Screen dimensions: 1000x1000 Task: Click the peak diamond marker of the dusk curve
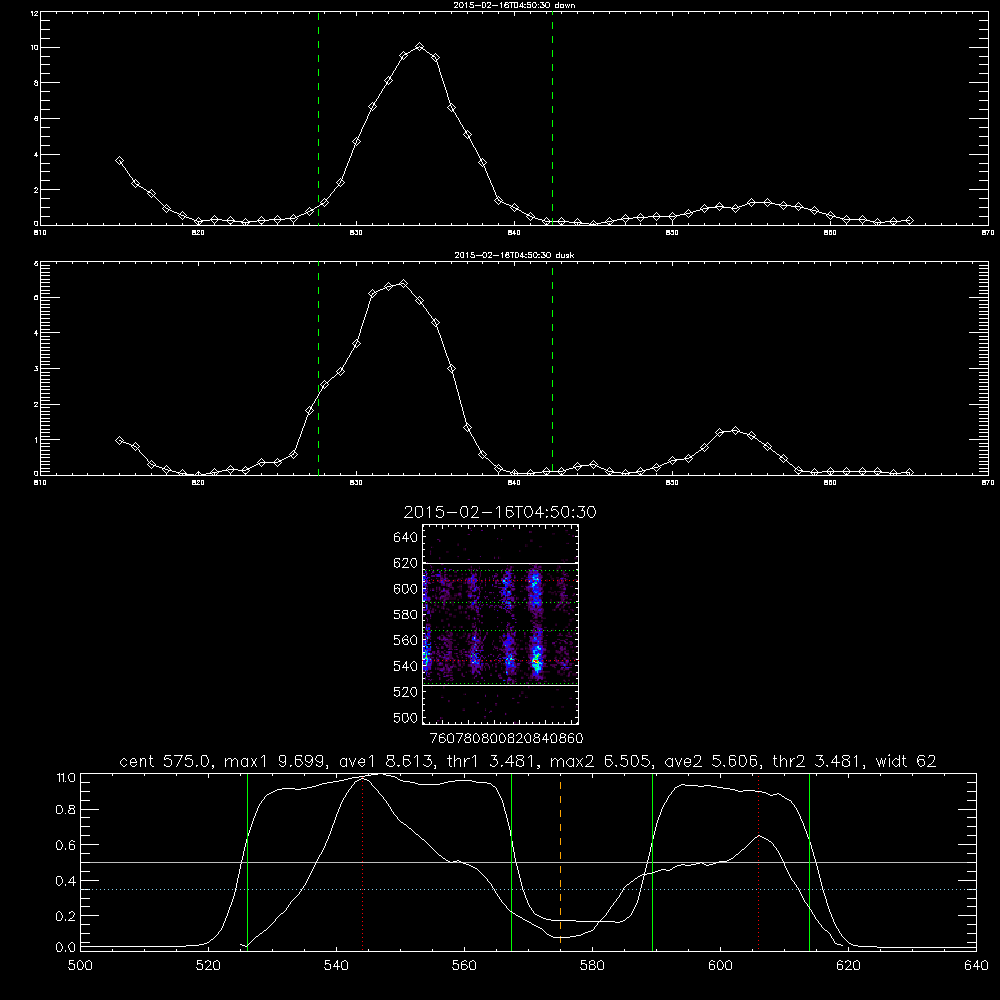pos(403,283)
